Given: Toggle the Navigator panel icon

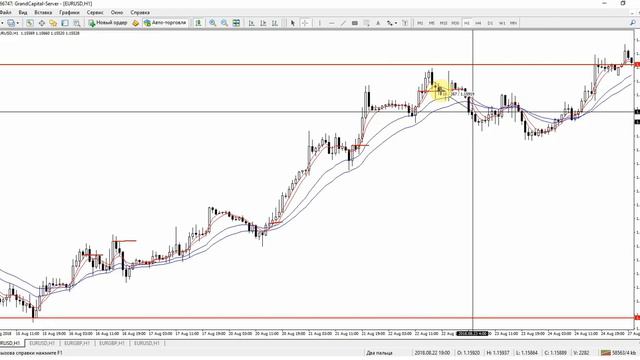Looking at the screenshot, I should 53,23.
